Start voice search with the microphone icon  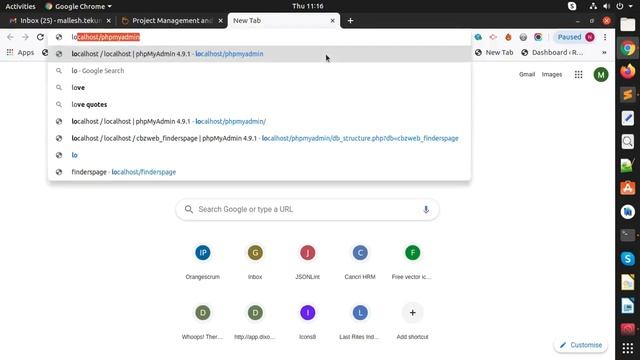point(426,209)
